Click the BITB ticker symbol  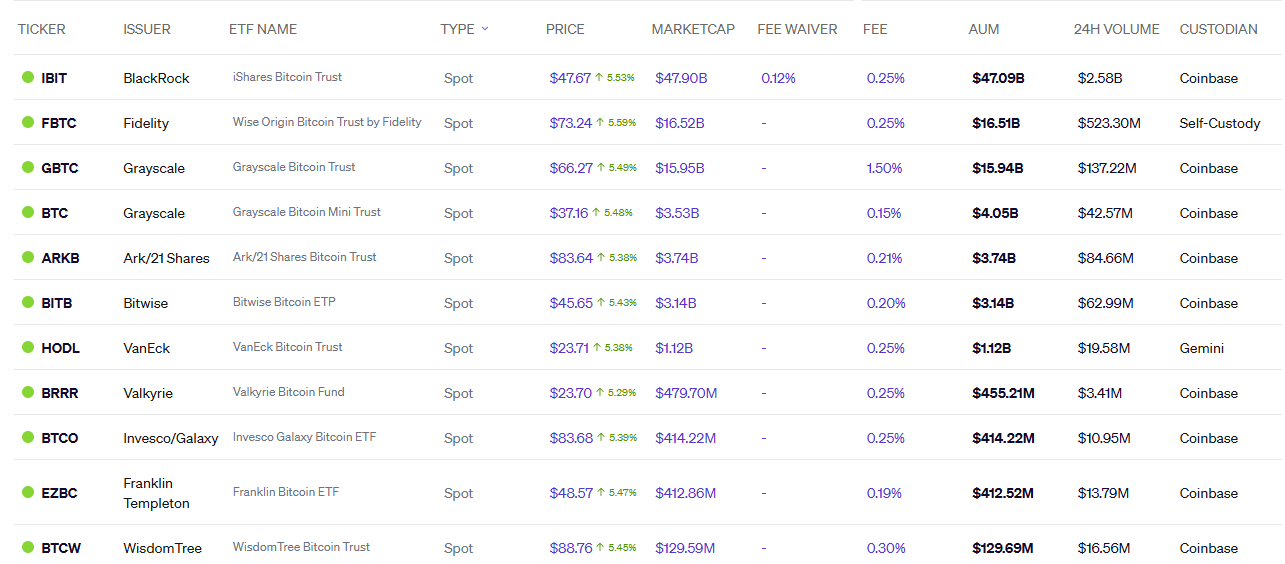click(57, 303)
